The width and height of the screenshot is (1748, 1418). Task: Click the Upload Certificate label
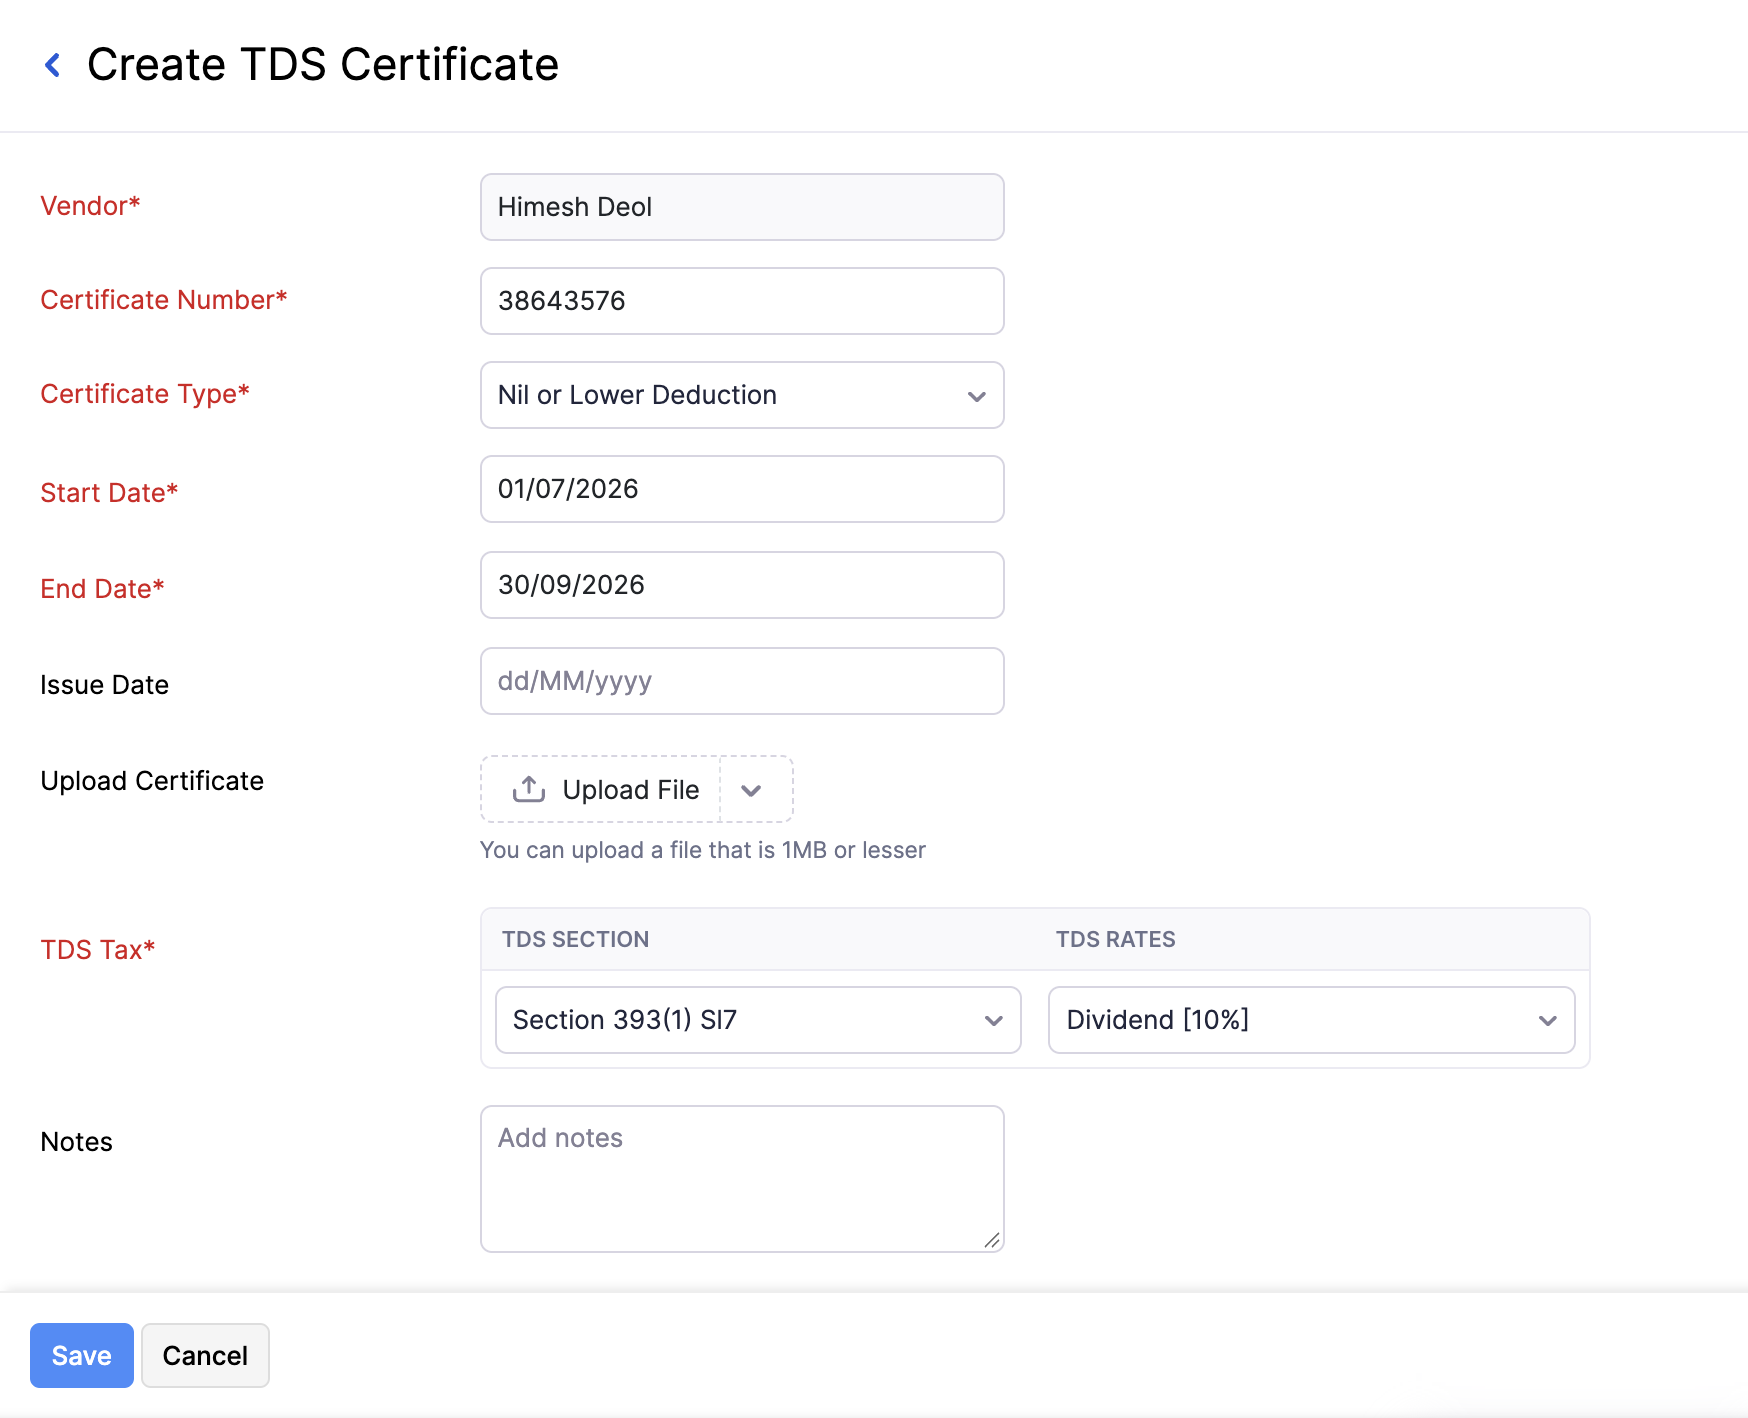click(152, 781)
